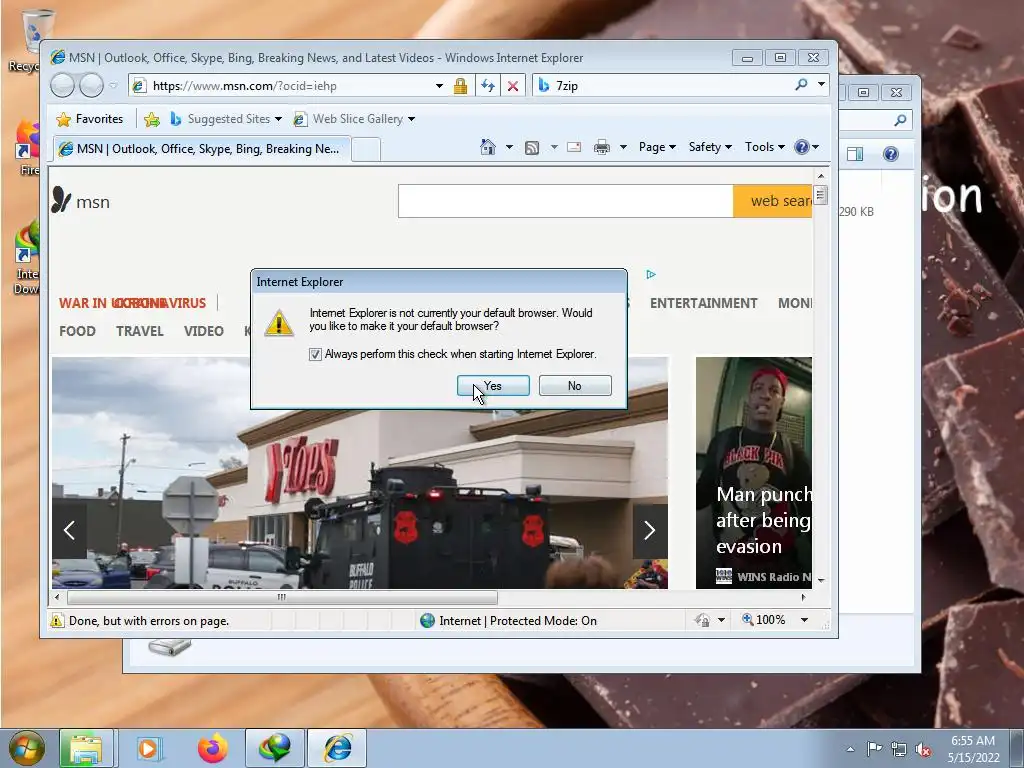Expand the address bar URL dropdown
This screenshot has width=1024, height=768.
[439, 86]
